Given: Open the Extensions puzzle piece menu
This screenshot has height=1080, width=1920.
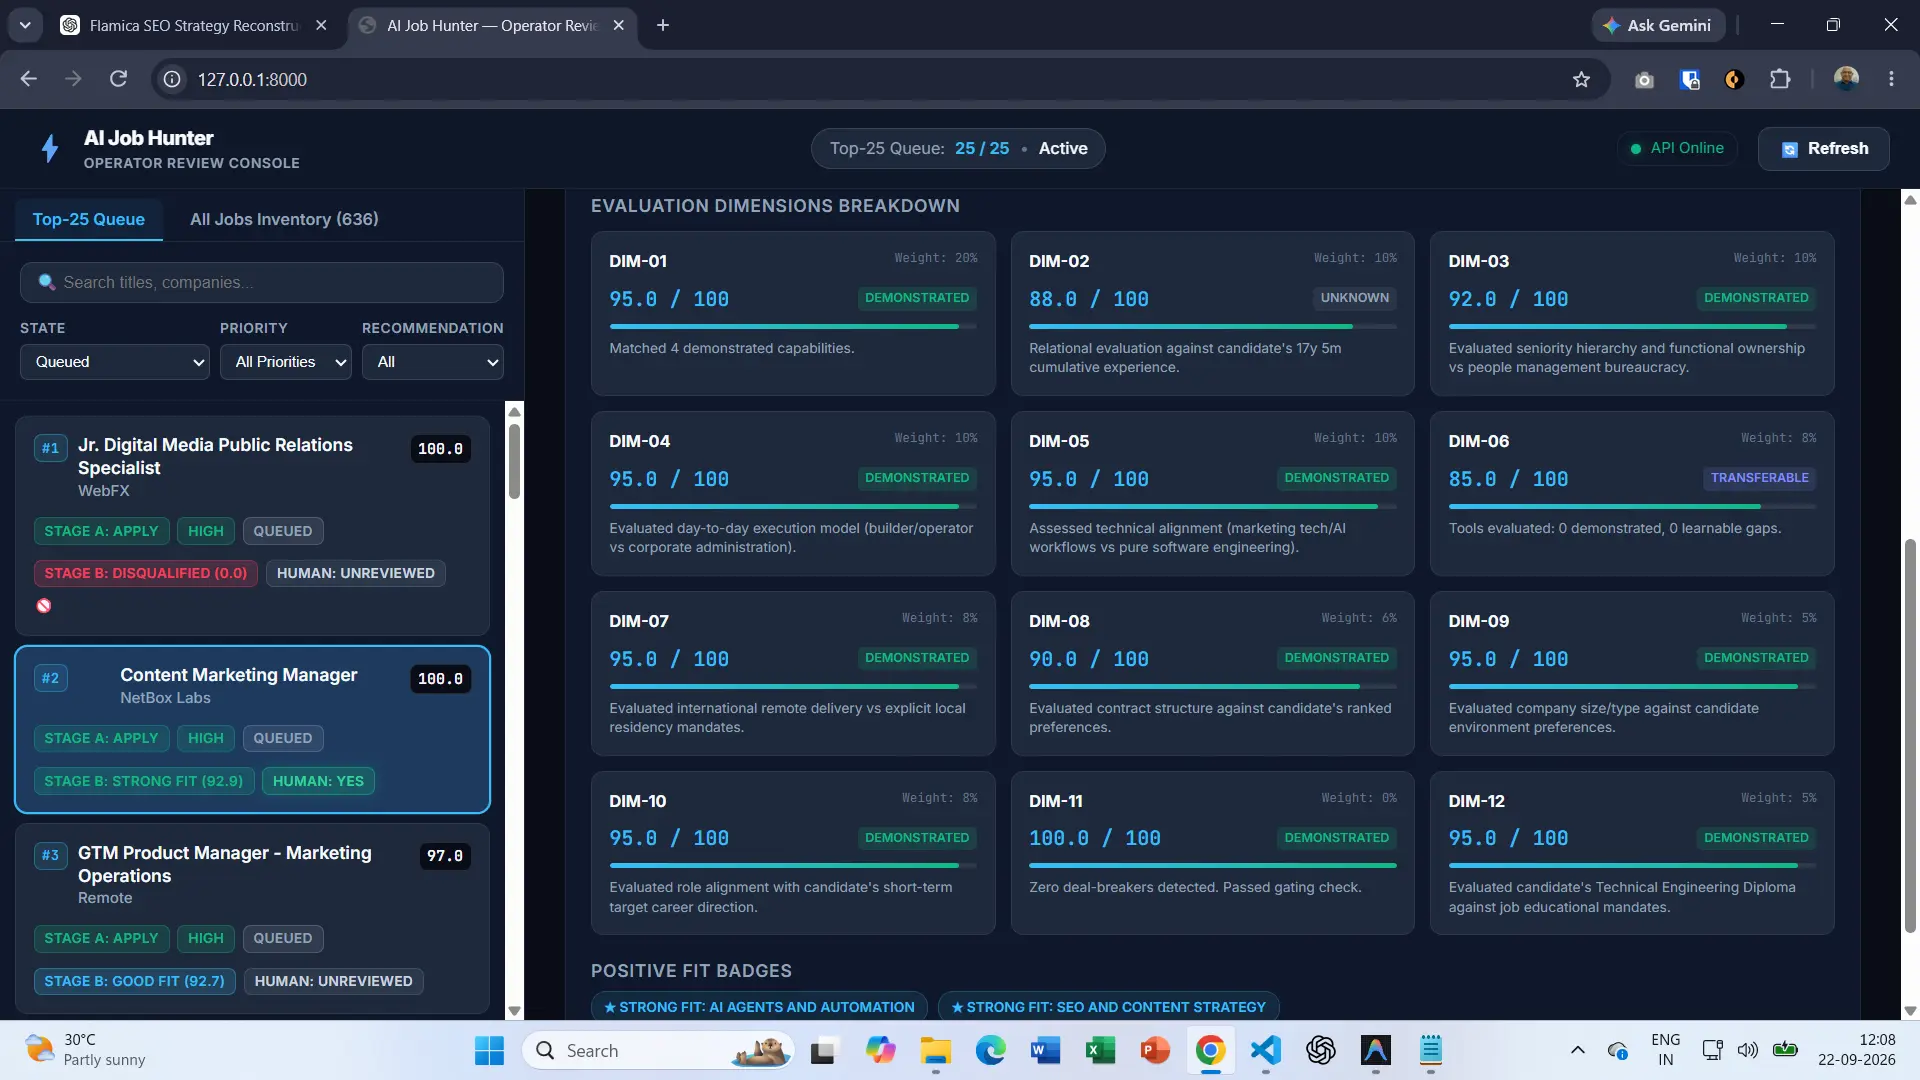Looking at the screenshot, I should coord(1780,79).
